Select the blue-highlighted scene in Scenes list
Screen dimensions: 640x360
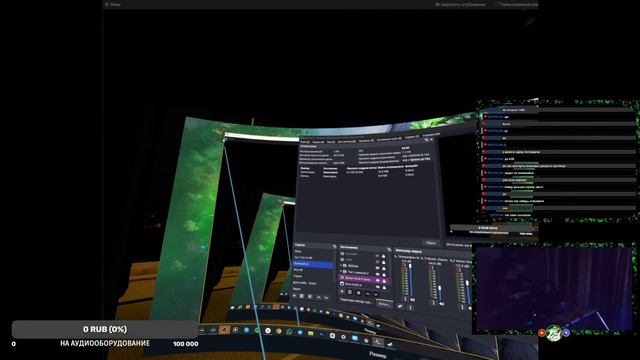click(x=314, y=264)
